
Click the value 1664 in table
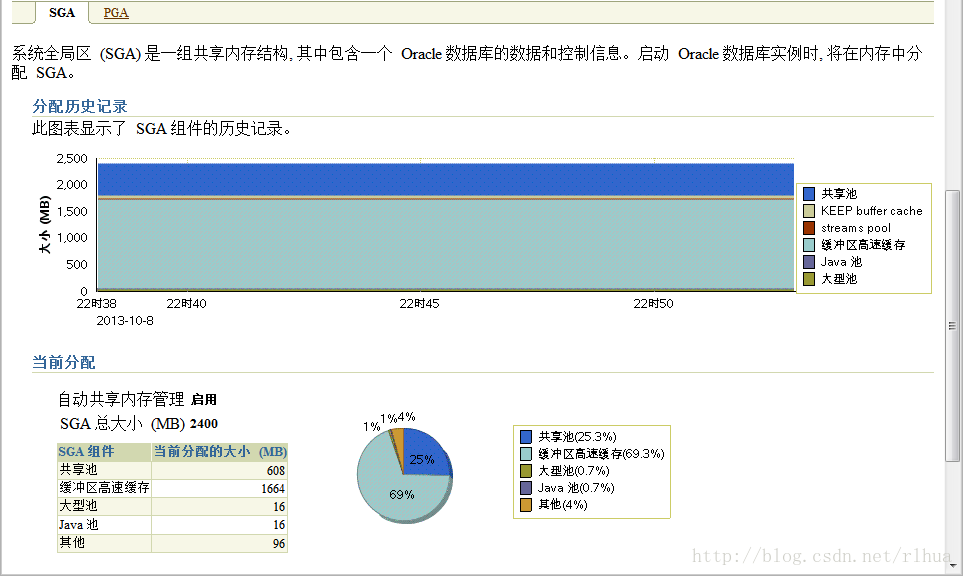point(273,489)
